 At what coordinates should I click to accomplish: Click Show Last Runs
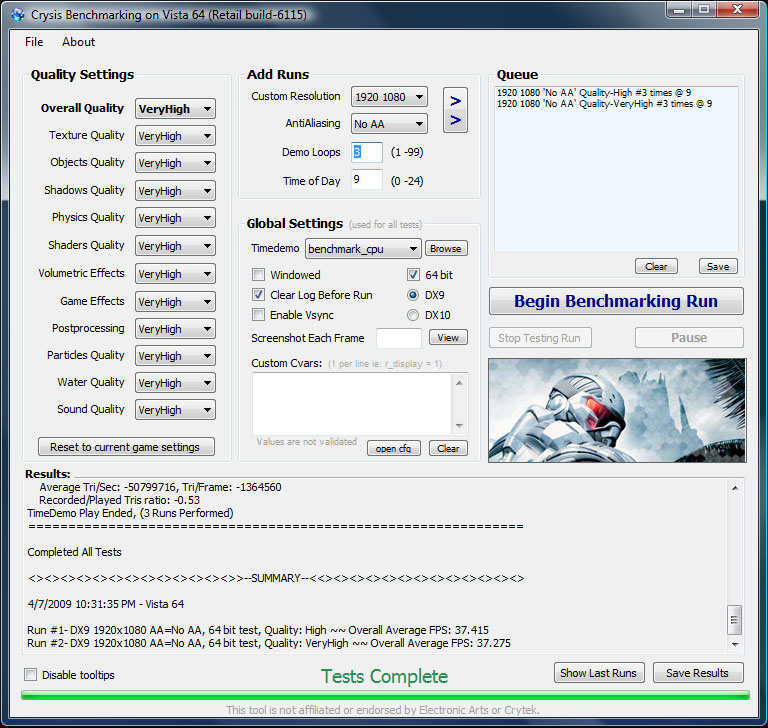(x=599, y=673)
